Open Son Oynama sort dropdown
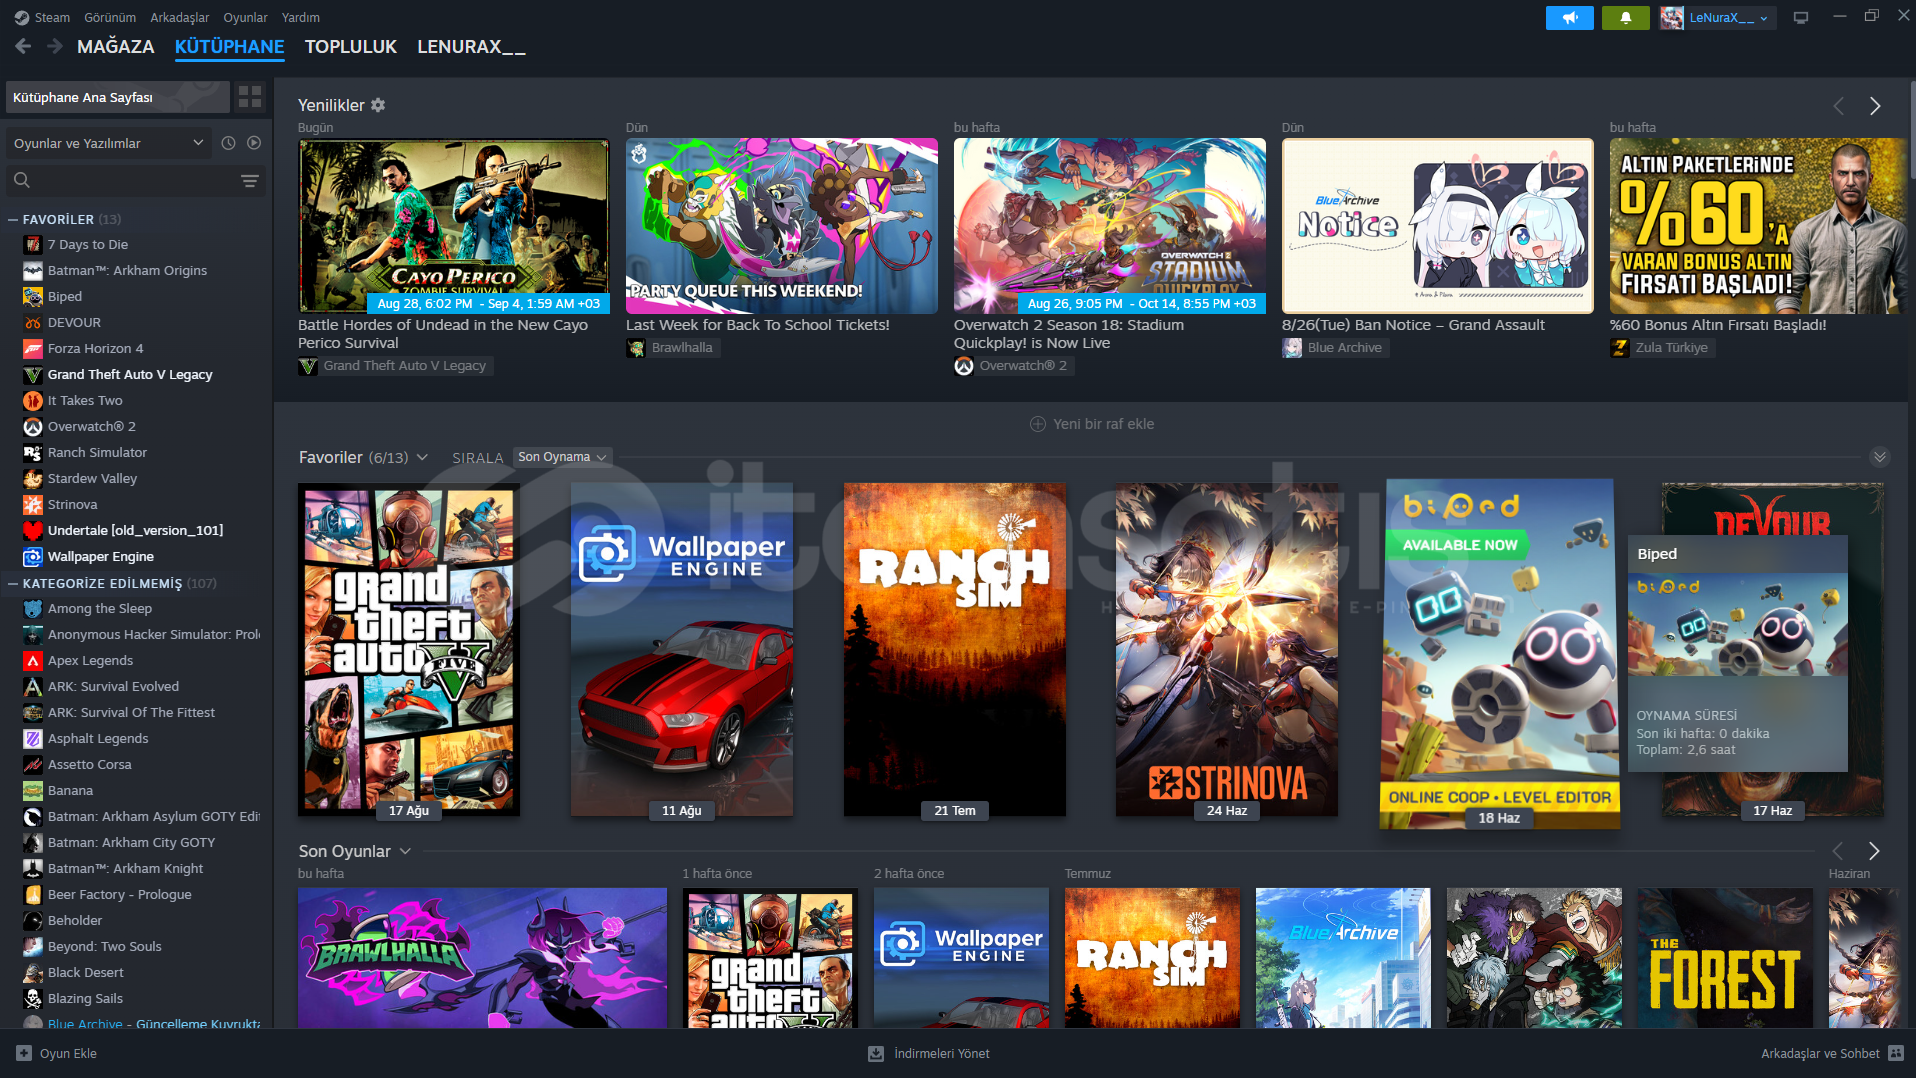Viewport: 1916px width, 1078px height. click(x=562, y=457)
